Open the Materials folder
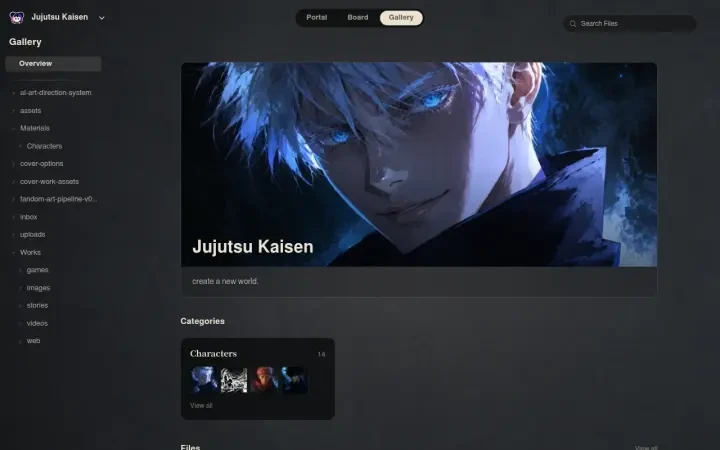Screen dimensions: 720x450 pyautogui.click(x=34, y=129)
